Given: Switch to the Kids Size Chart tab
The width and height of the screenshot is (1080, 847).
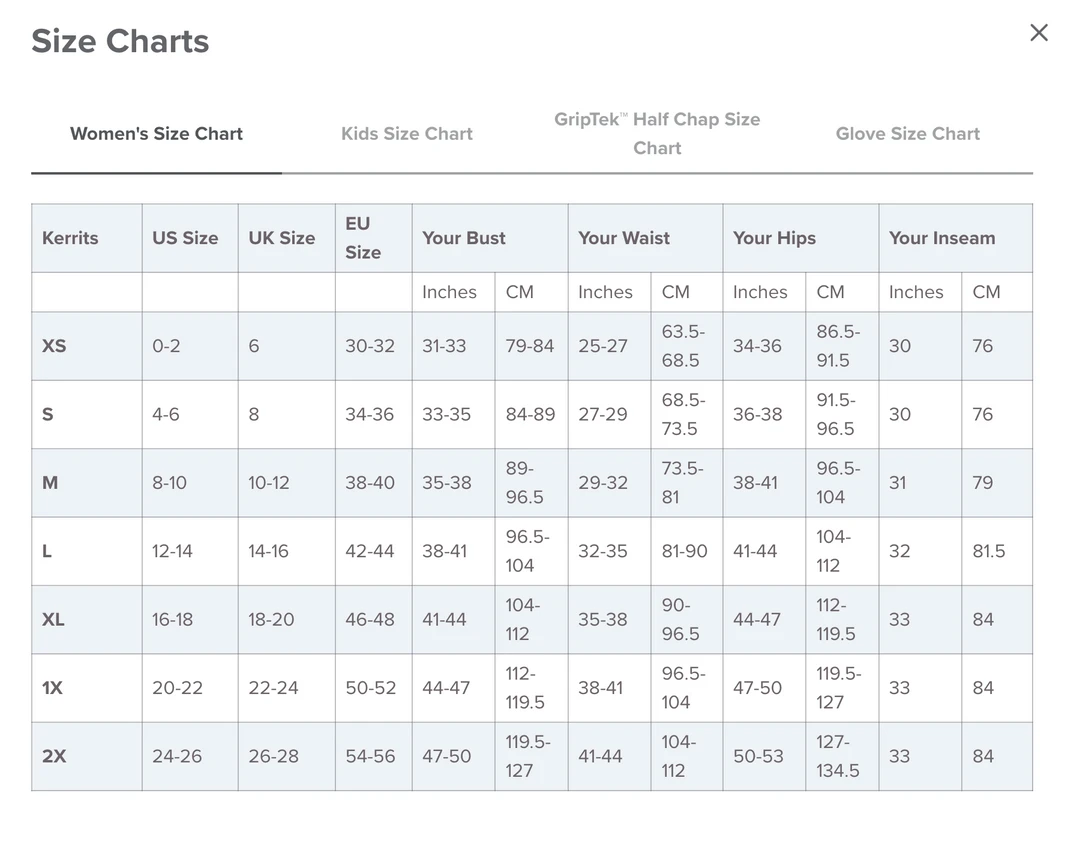Looking at the screenshot, I should point(406,134).
